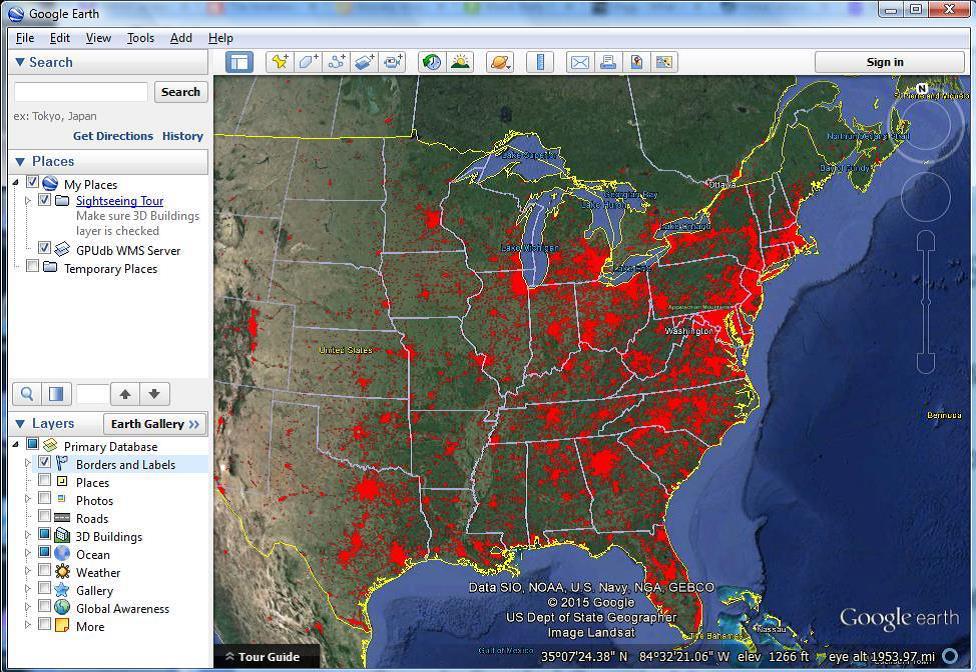Open the print toolbar icon
The image size is (976, 672).
608,62
